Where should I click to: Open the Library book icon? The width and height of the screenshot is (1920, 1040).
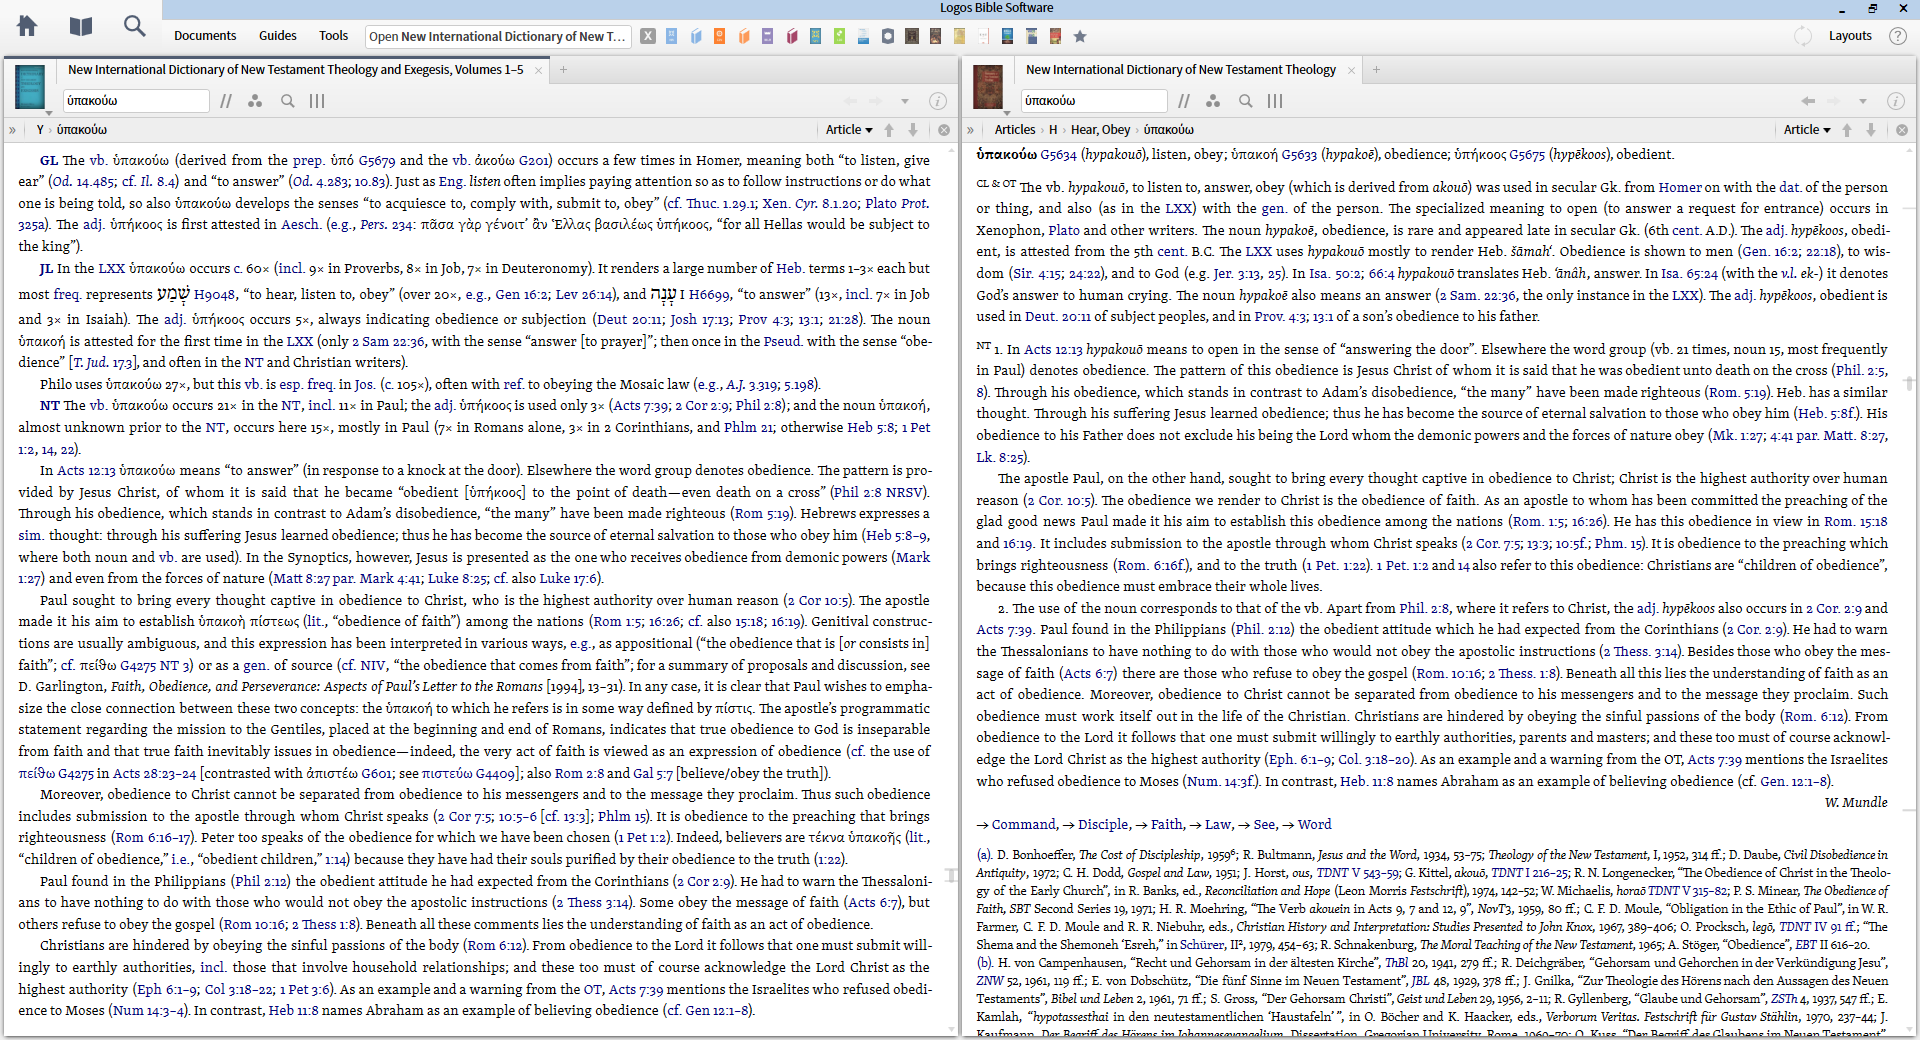[x=81, y=26]
